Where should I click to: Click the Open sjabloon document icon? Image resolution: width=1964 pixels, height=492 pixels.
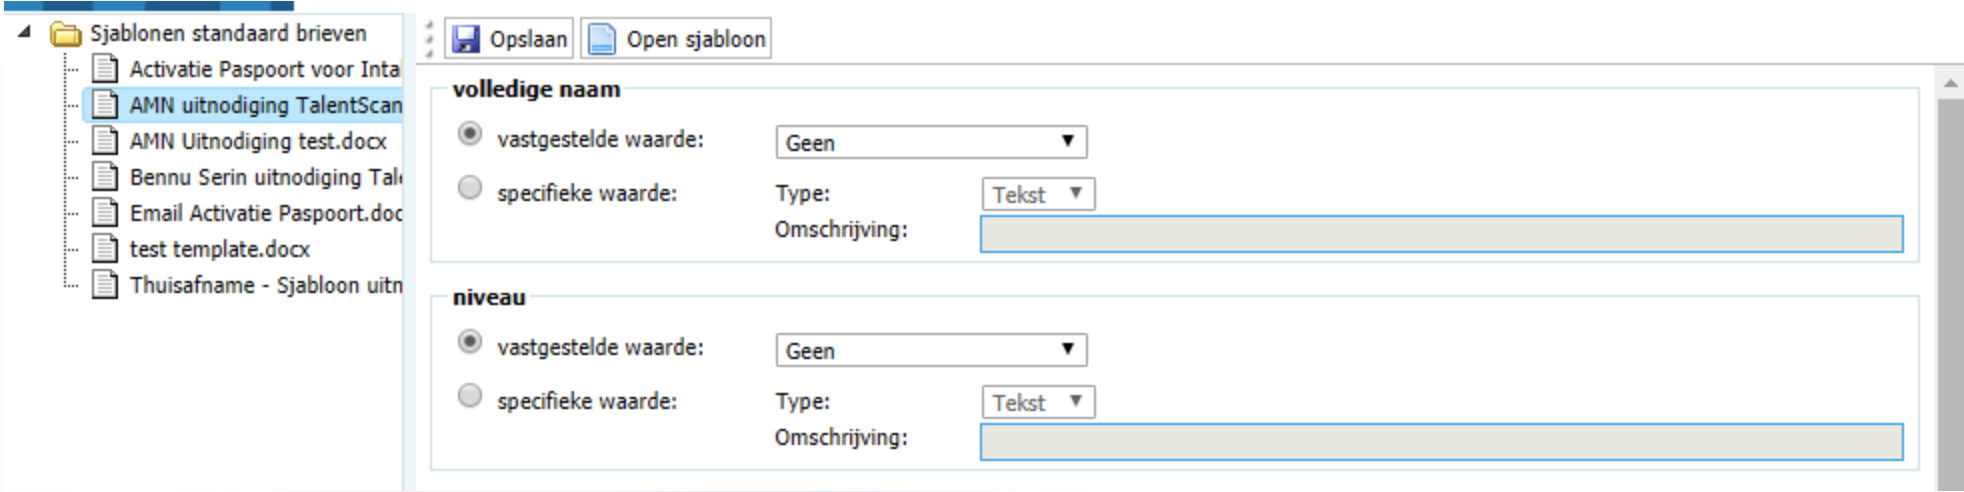[x=601, y=39]
